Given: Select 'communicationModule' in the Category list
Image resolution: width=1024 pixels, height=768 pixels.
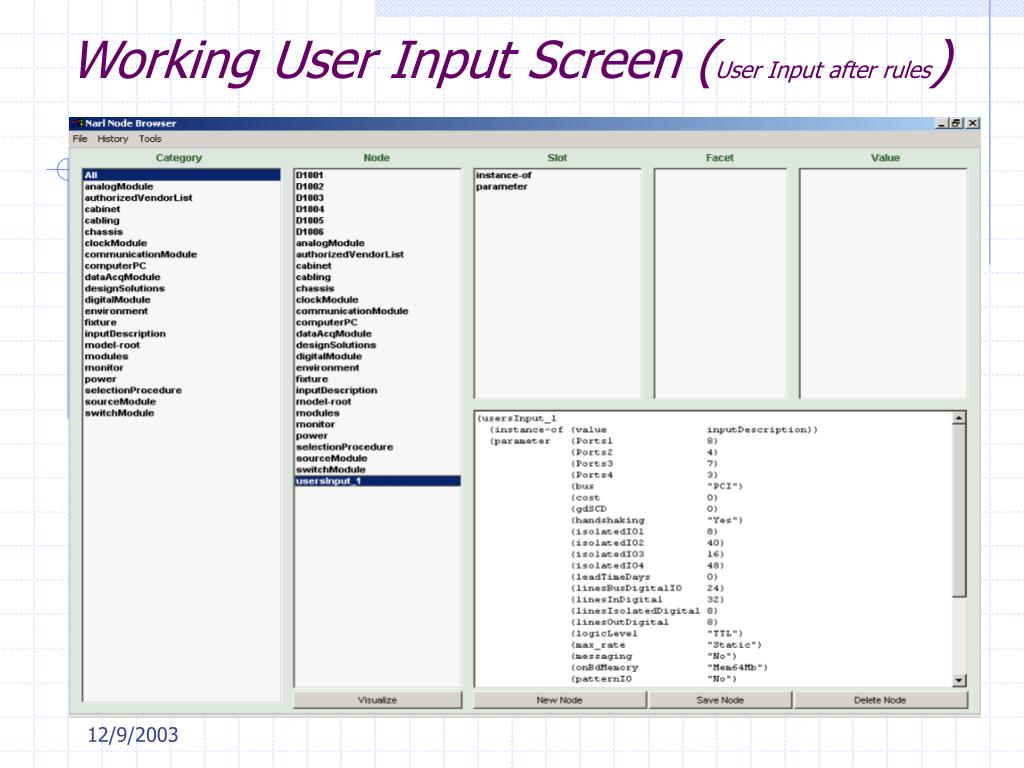Looking at the screenshot, I should pos(140,254).
